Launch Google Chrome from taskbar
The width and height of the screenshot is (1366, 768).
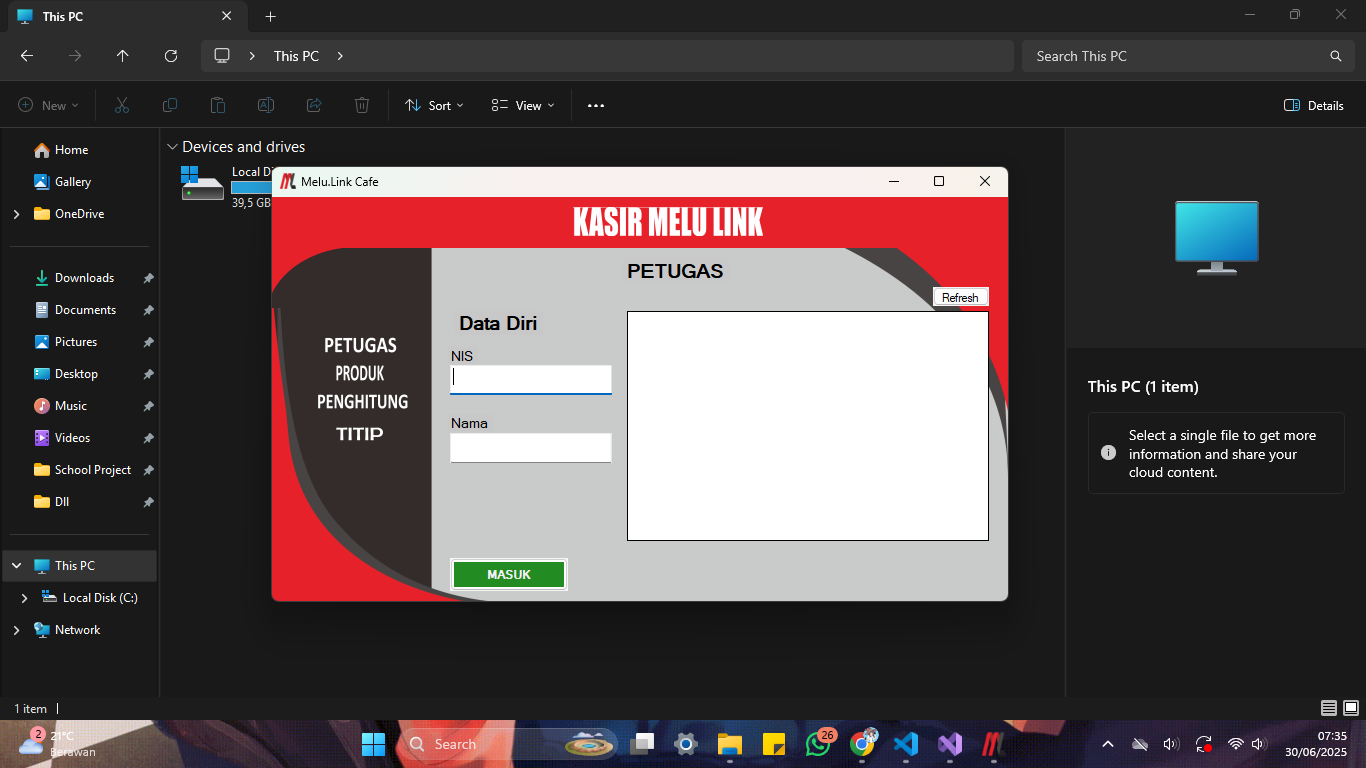click(862, 744)
